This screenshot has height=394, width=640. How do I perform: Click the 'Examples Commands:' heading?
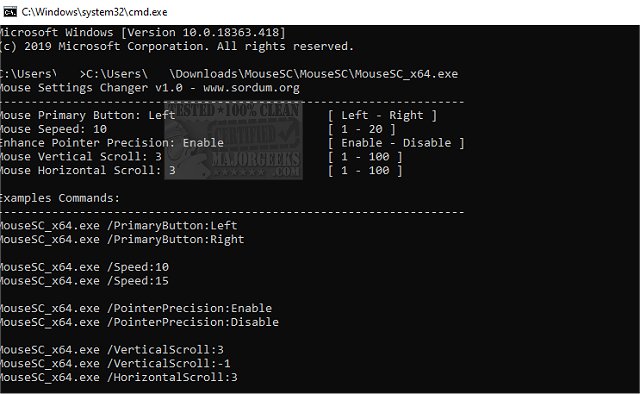click(x=60, y=198)
